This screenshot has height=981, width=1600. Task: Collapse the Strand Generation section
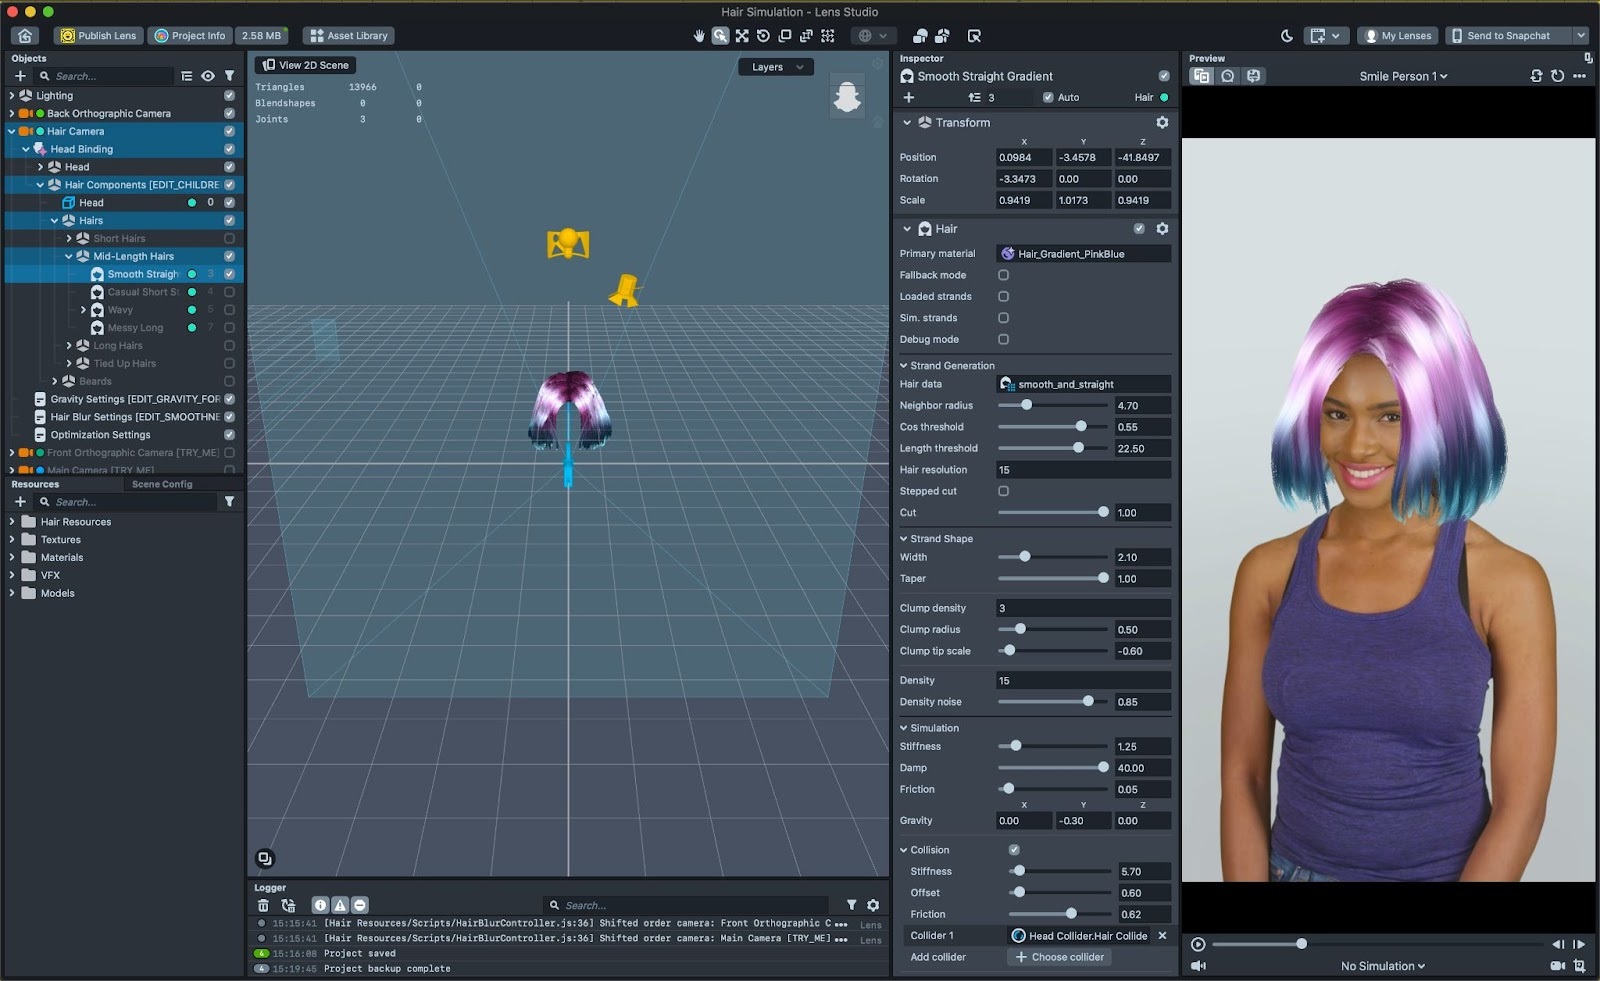904,366
